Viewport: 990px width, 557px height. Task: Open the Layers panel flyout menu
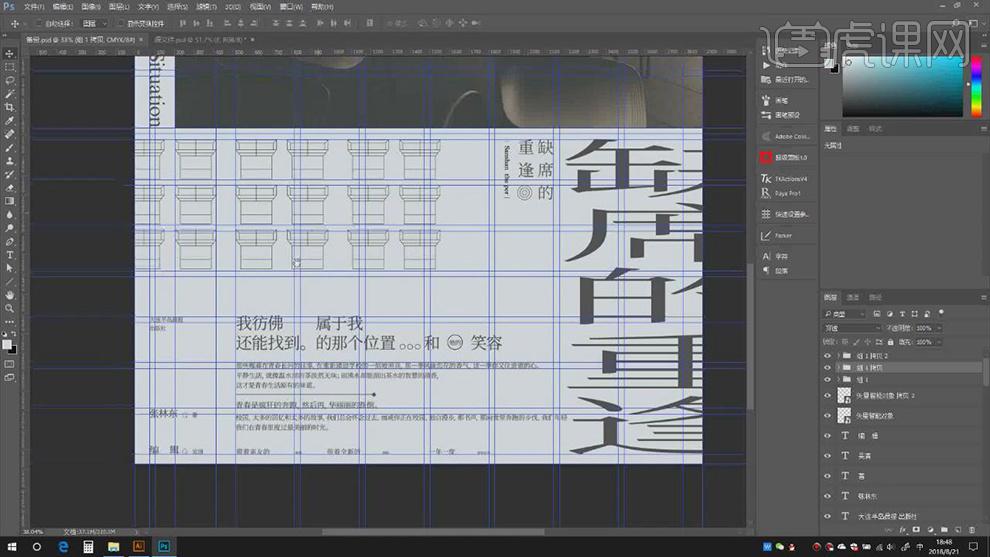984,297
